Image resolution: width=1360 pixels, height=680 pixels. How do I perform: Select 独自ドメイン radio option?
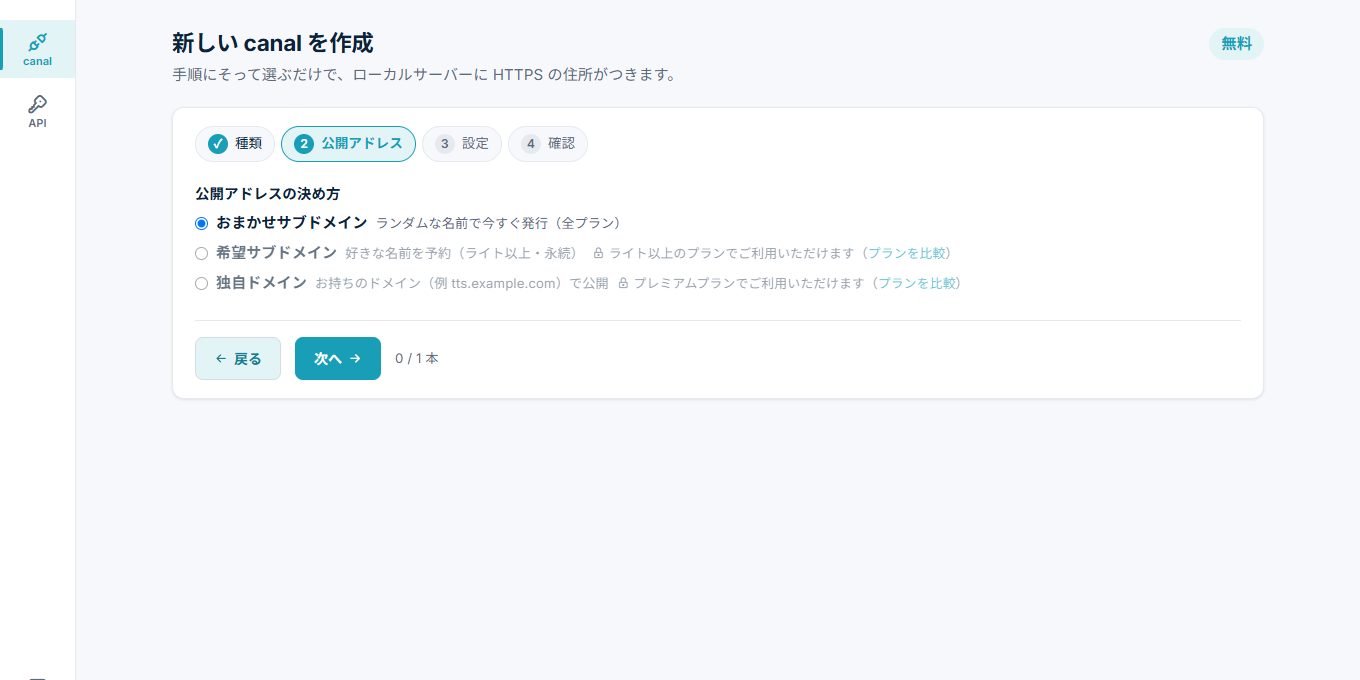point(201,283)
